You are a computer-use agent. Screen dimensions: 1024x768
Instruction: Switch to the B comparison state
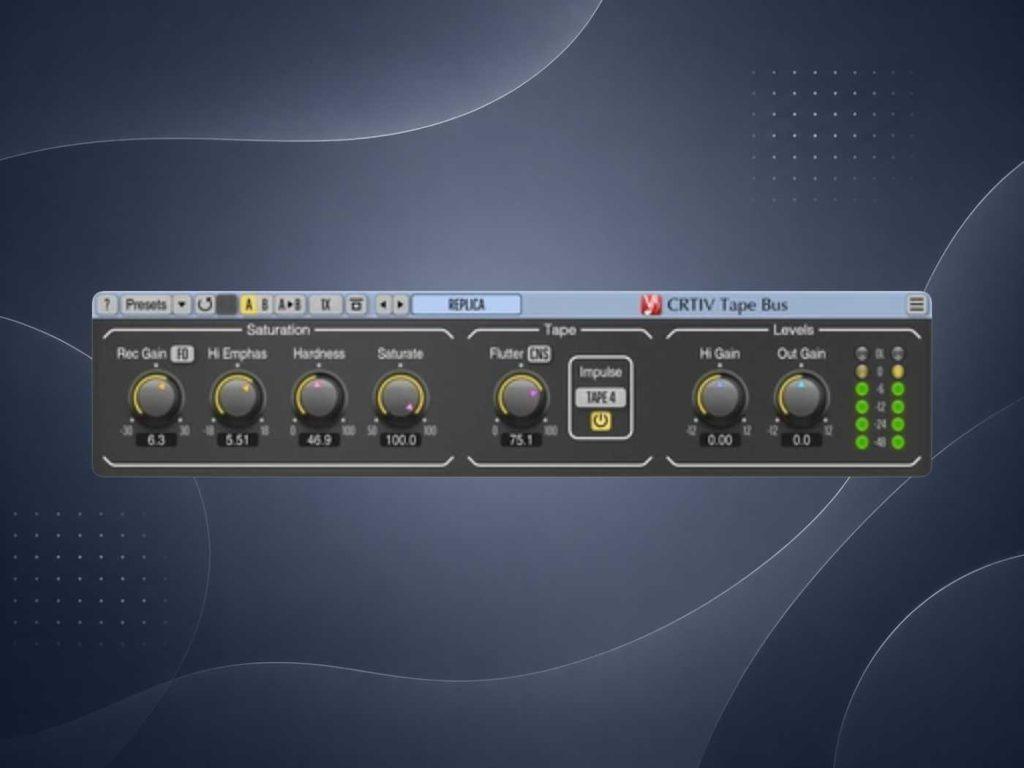[264, 305]
